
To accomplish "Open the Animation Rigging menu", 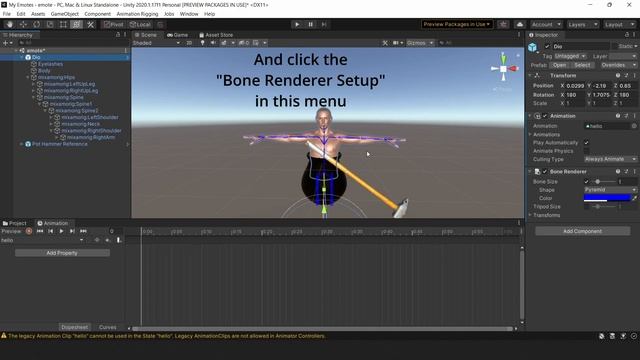I will tap(137, 14).
